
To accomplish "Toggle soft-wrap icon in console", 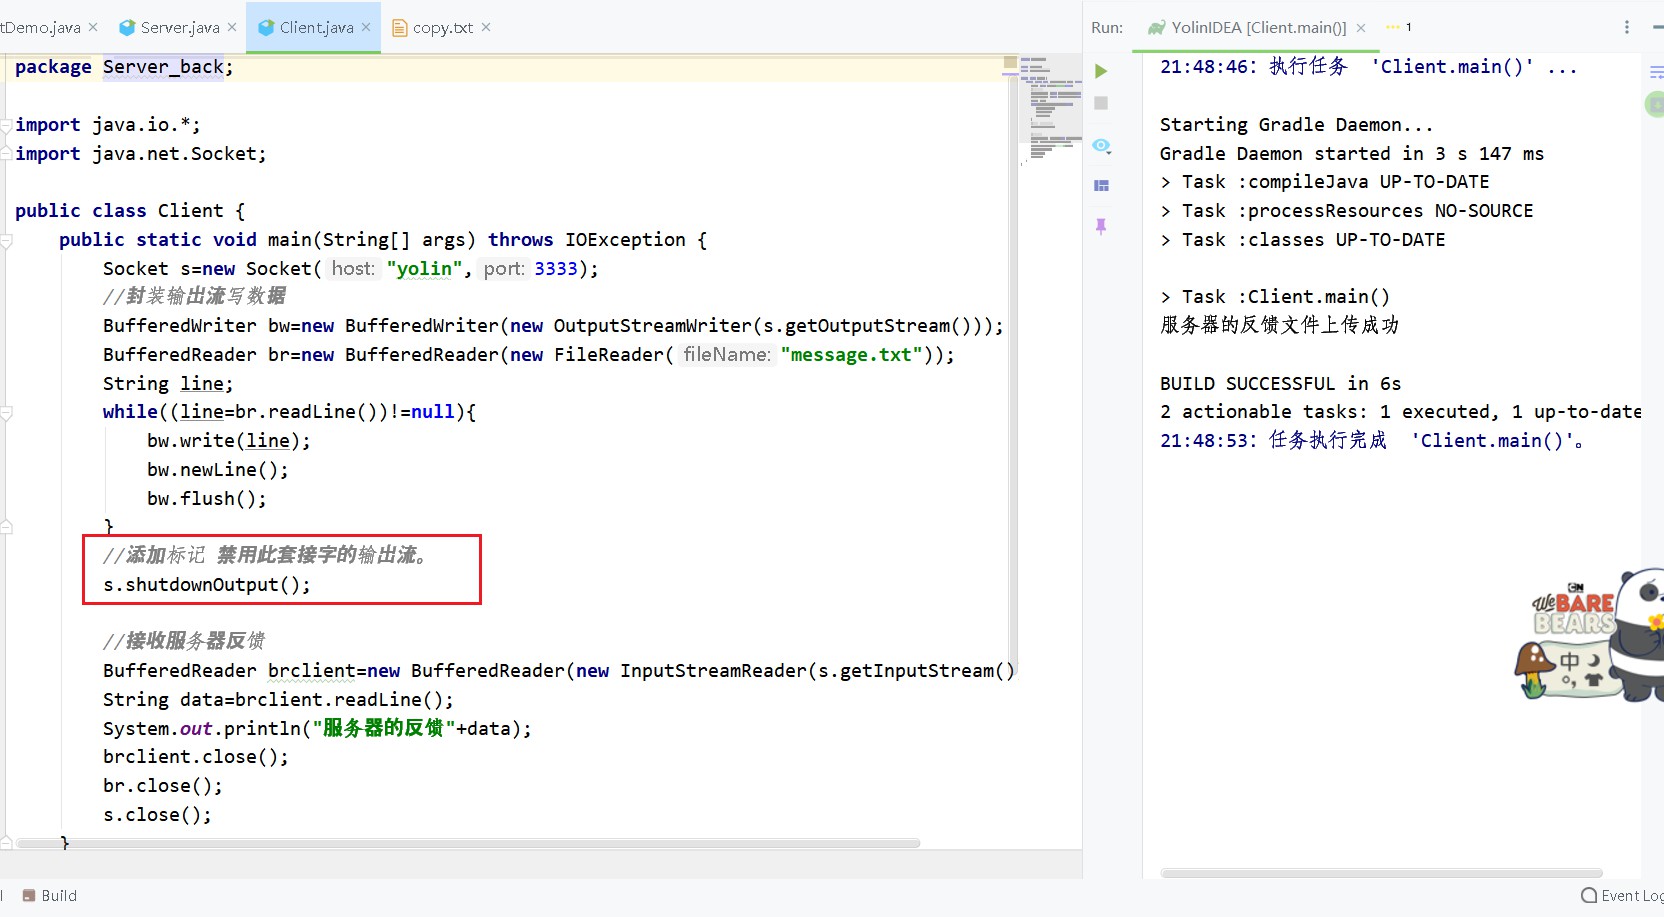I will (x=1656, y=72).
